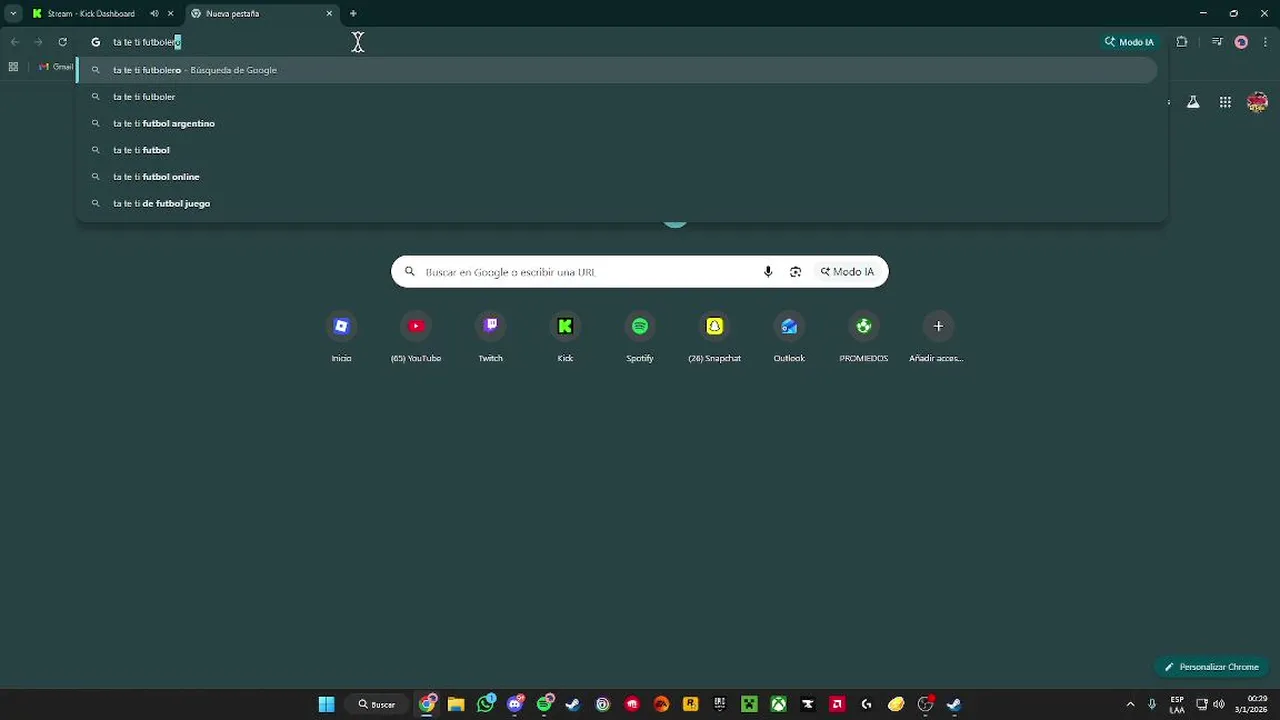Reload the page
The width and height of the screenshot is (1280, 720).
pyautogui.click(x=62, y=42)
